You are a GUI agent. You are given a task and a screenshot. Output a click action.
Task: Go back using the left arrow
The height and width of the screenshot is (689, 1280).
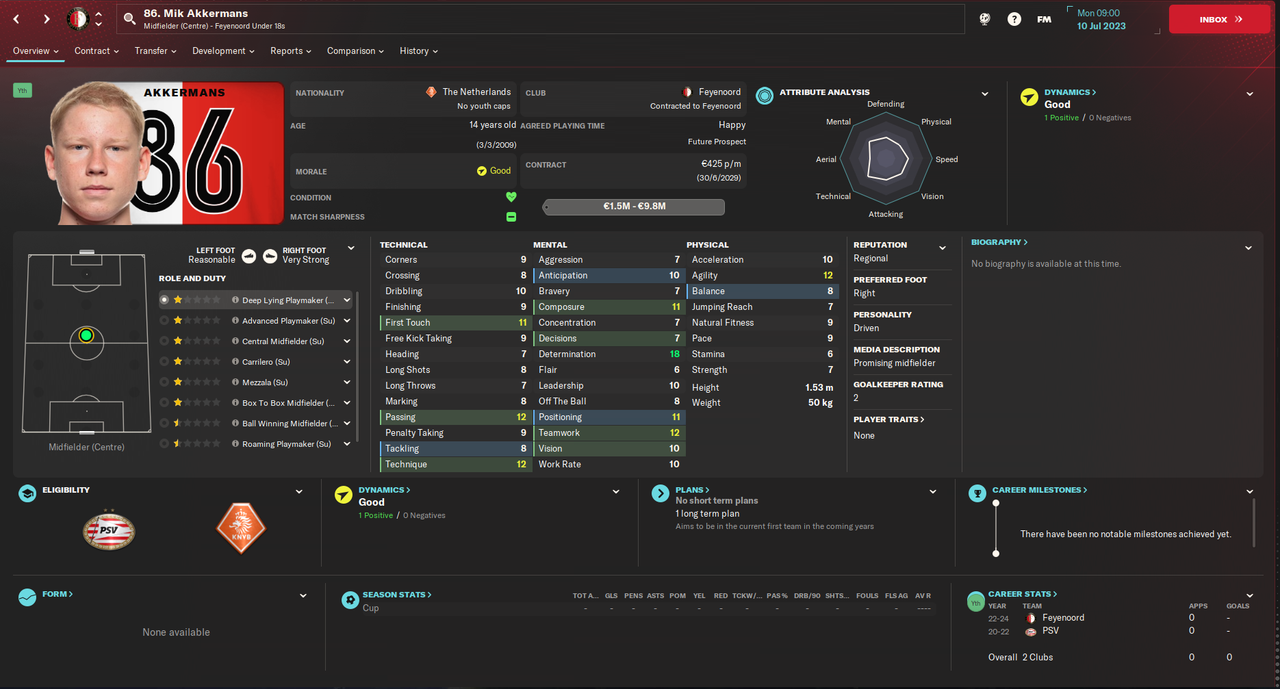pyautogui.click(x=18, y=19)
